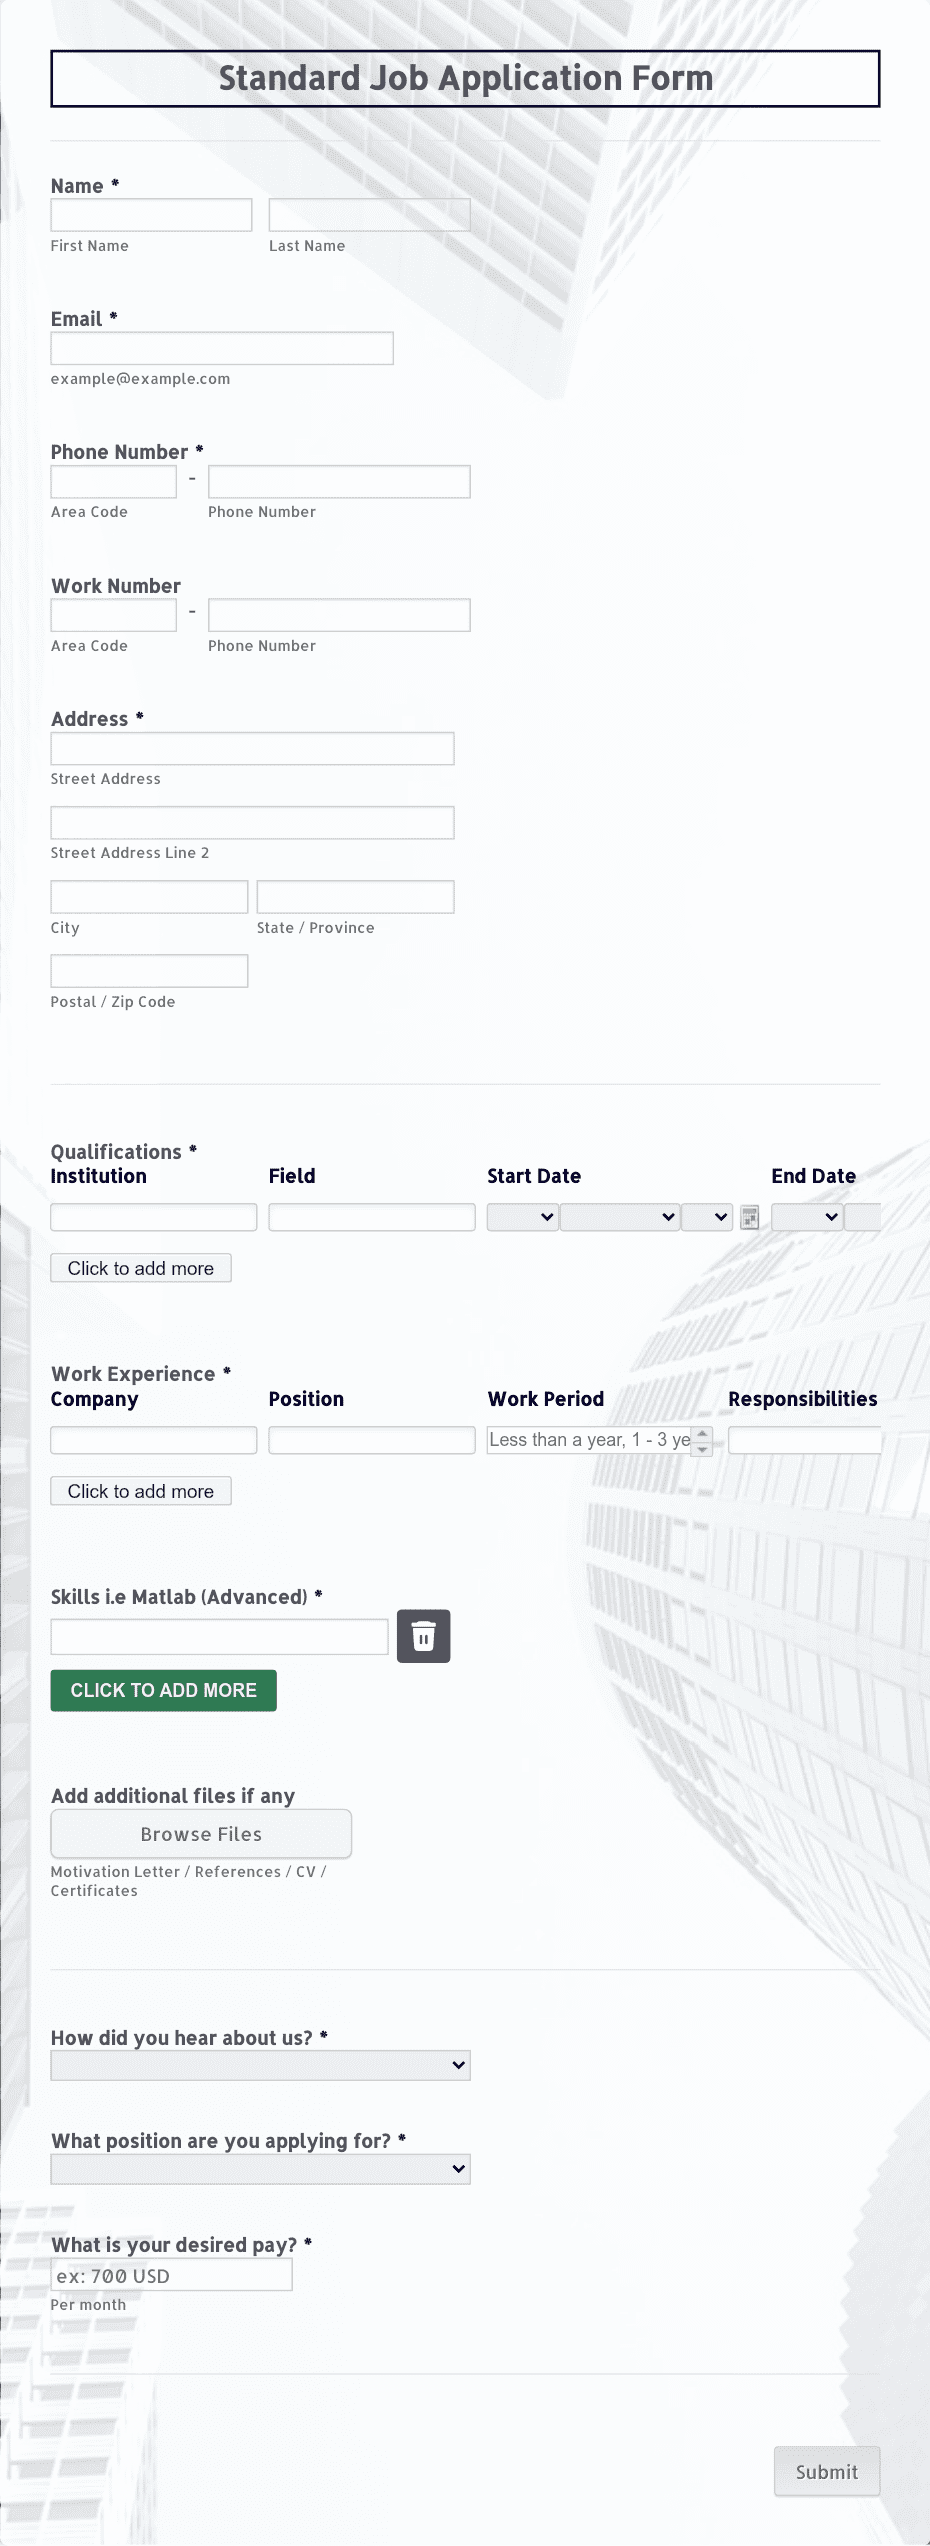Open the End Date dropdown chevron
This screenshot has width=930, height=2546.
click(x=830, y=1217)
